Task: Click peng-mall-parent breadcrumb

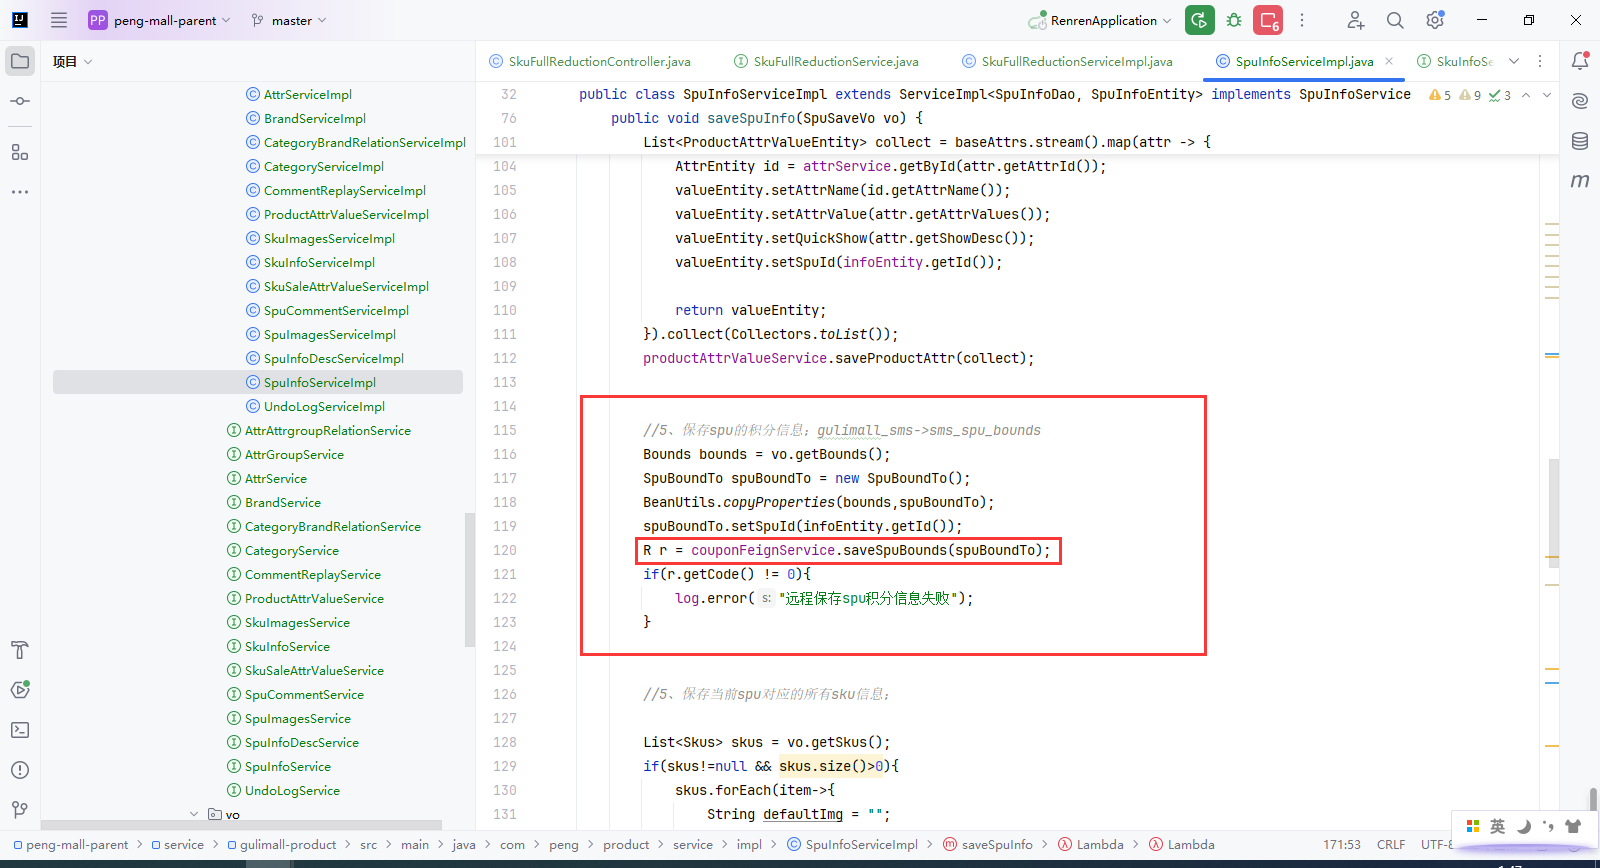Action: click(70, 844)
